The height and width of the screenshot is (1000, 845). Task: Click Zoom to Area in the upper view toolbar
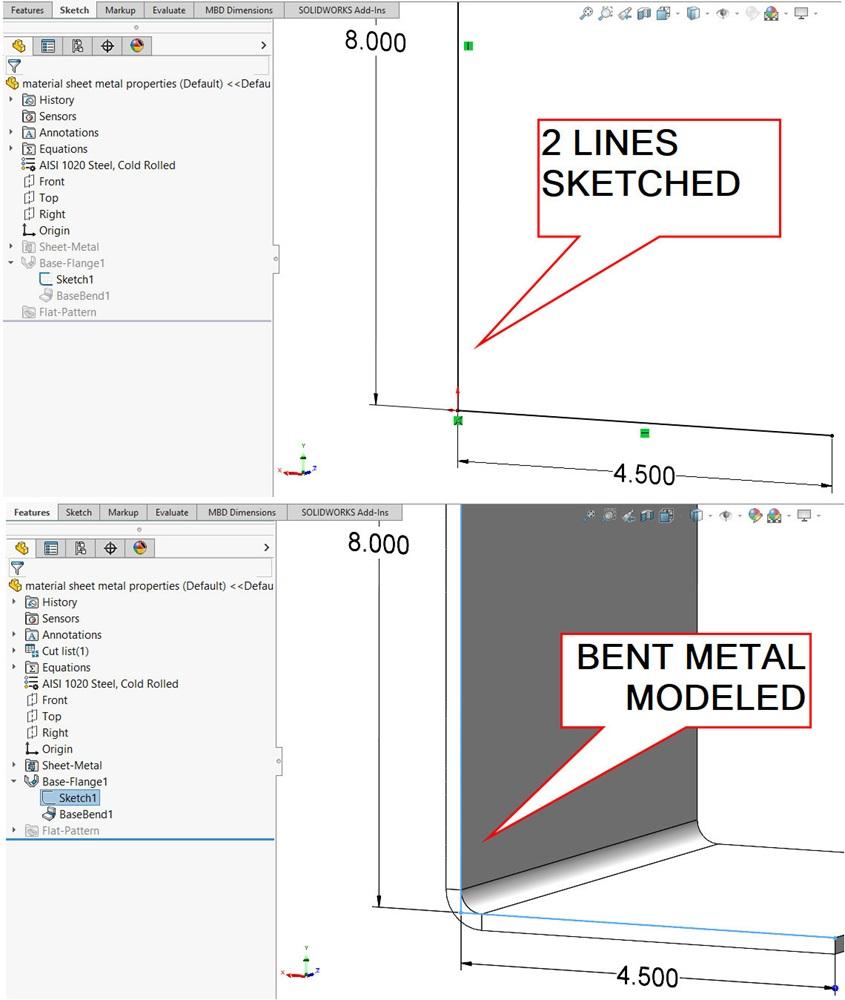606,14
